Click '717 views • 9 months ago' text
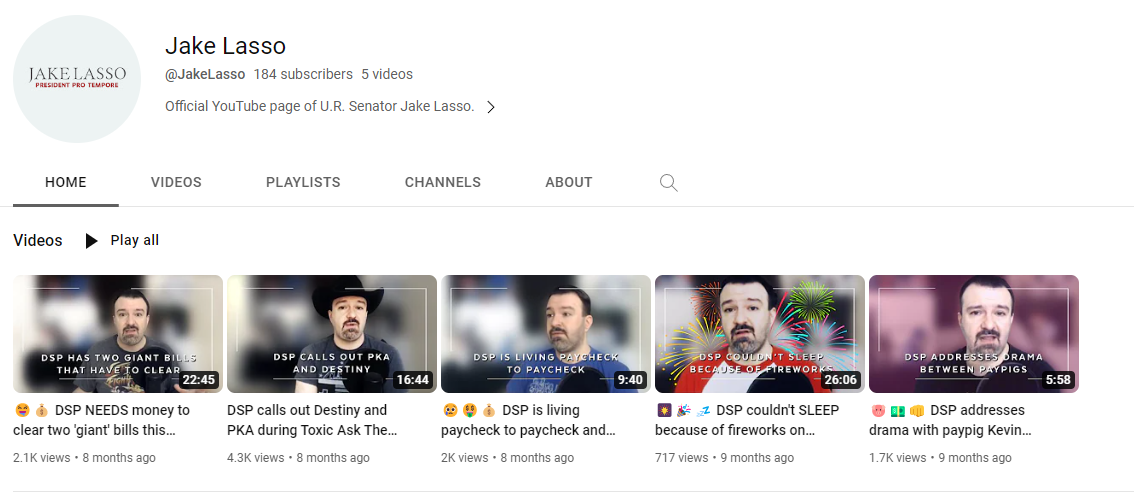 (725, 458)
